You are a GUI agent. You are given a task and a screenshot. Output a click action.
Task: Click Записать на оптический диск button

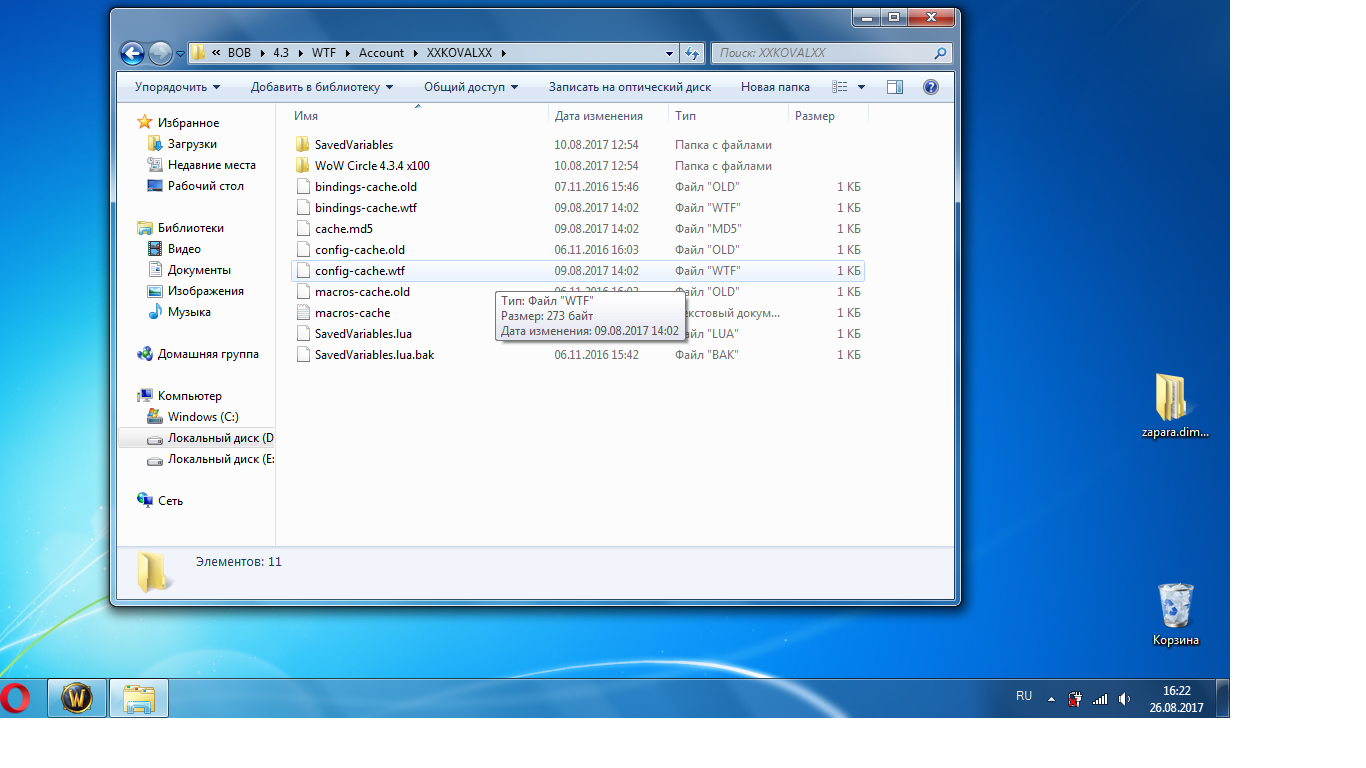click(630, 87)
